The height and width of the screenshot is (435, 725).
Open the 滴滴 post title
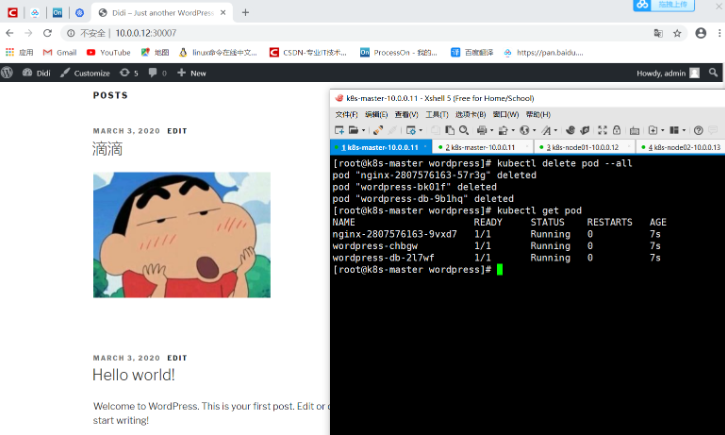pos(107,149)
